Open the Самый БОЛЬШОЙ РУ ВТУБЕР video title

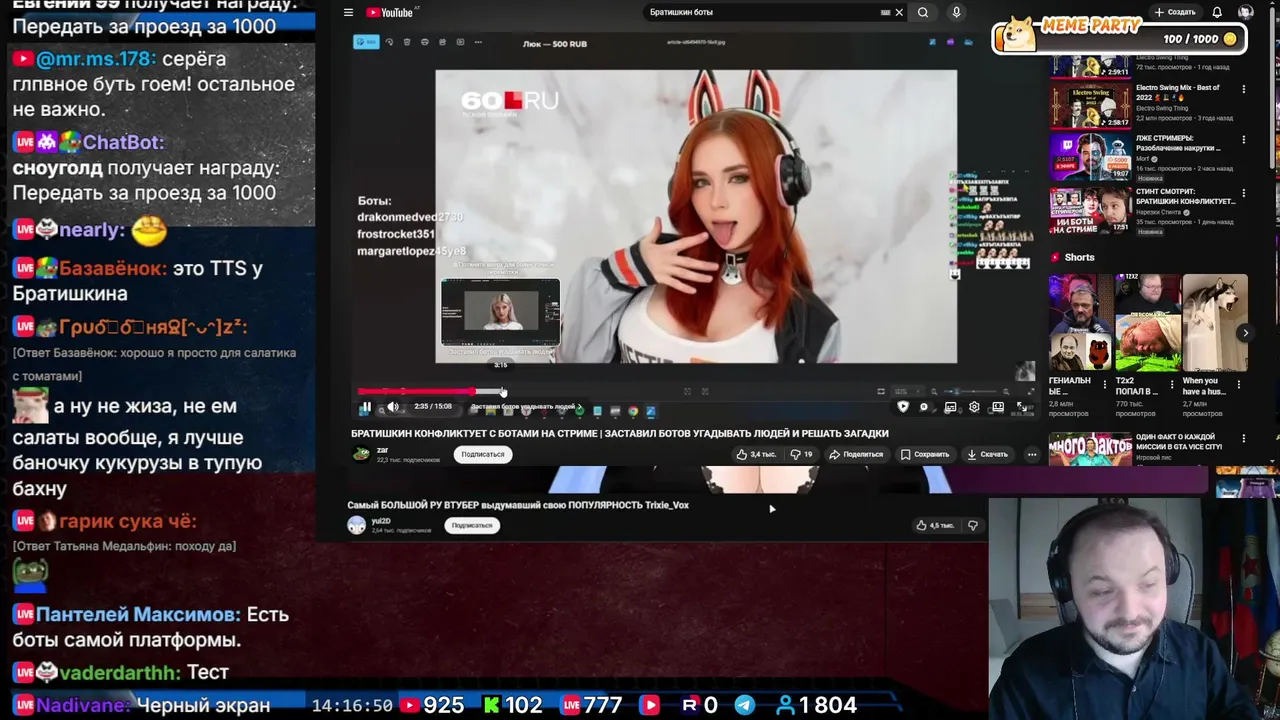tap(518, 505)
